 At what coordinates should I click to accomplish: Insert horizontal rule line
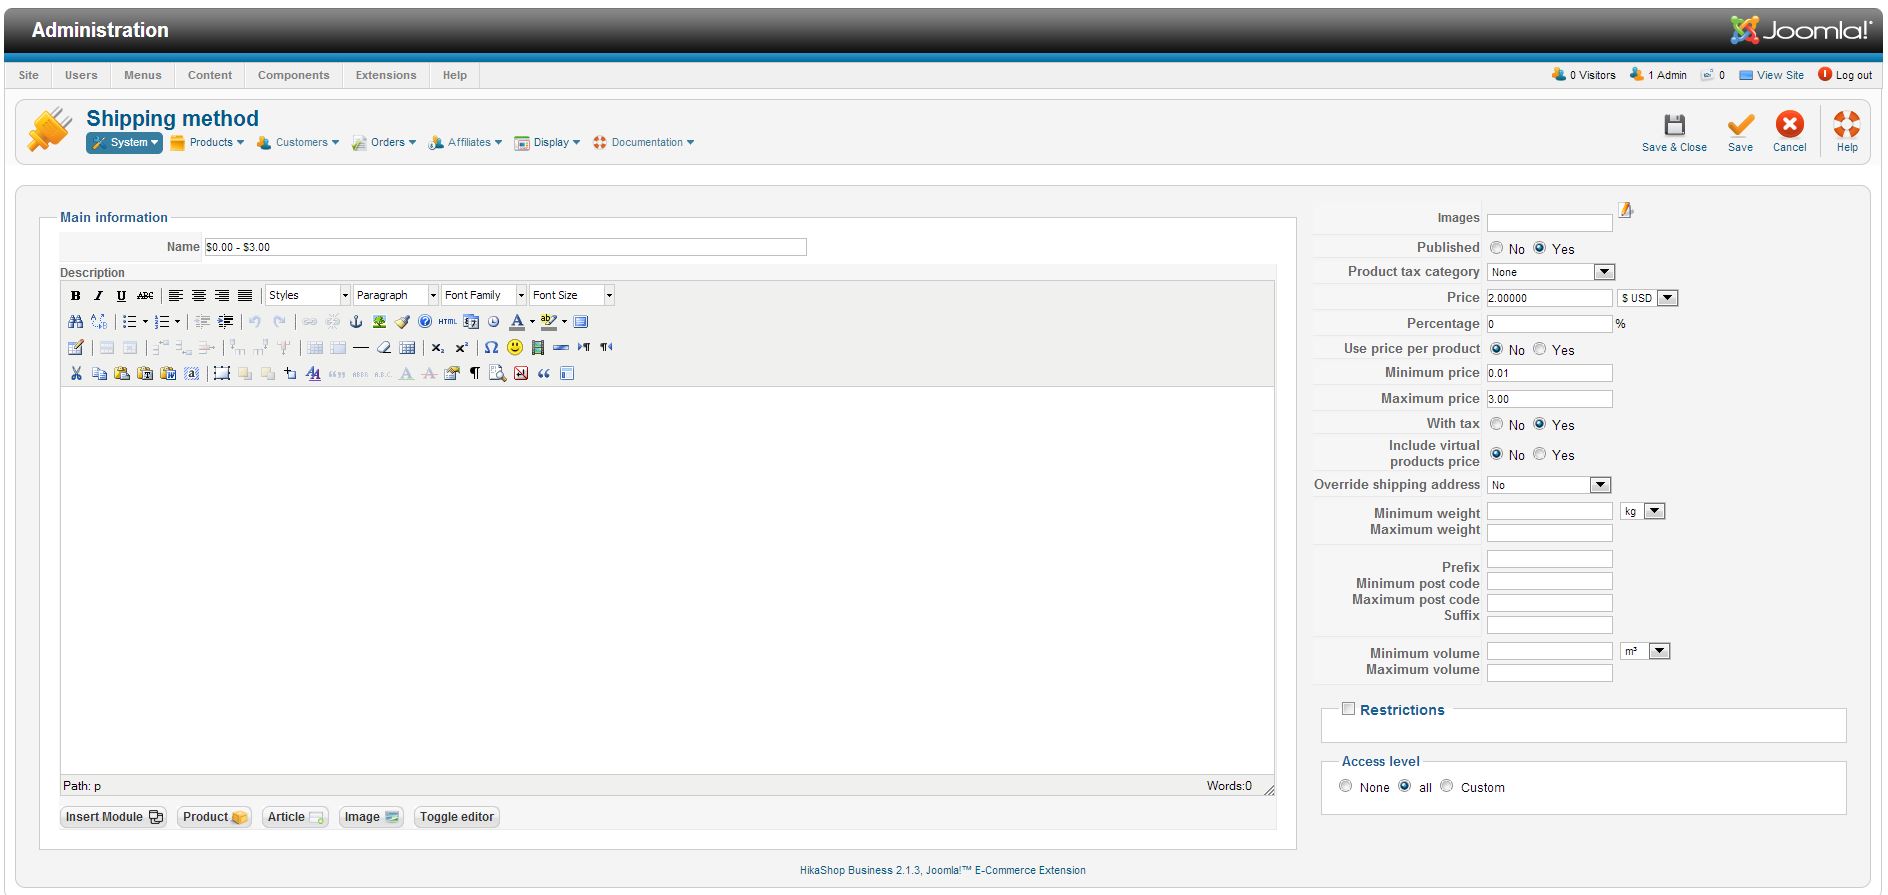361,347
